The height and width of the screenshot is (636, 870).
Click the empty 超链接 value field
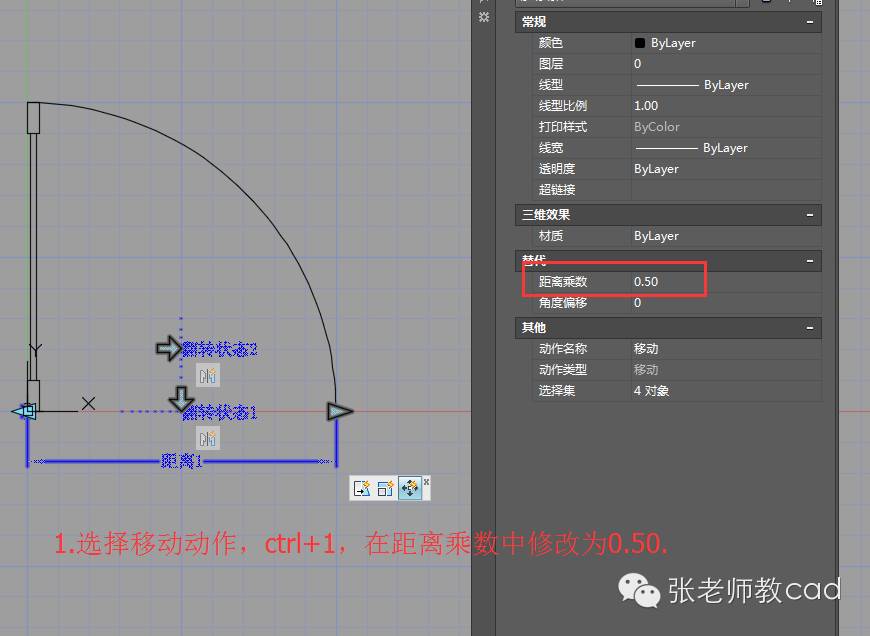click(x=726, y=190)
